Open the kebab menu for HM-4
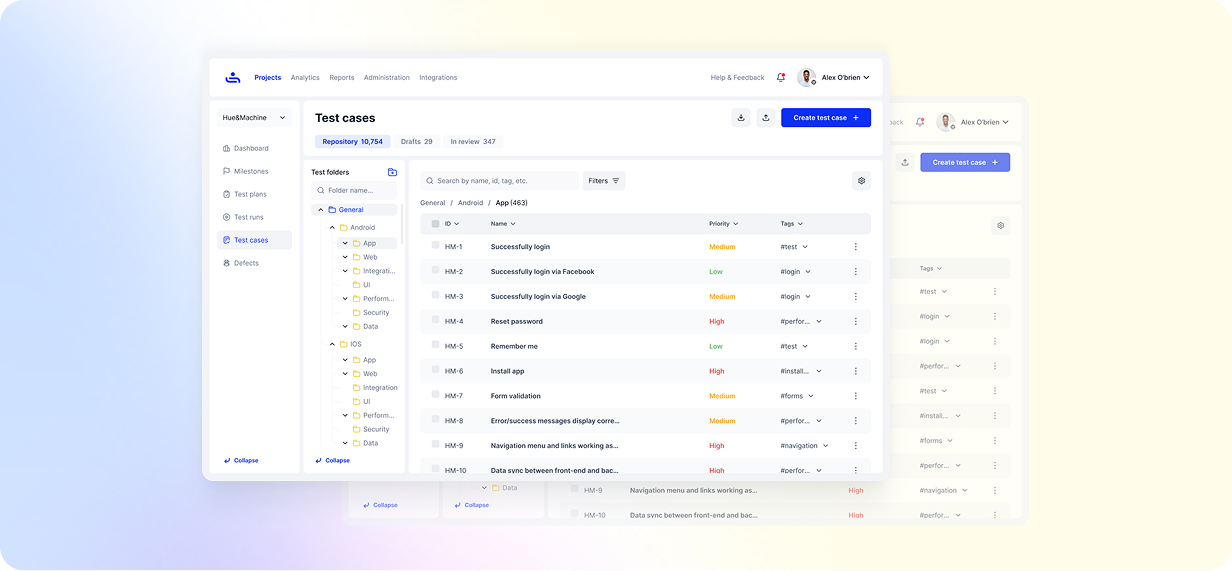1232x571 pixels. (x=855, y=322)
